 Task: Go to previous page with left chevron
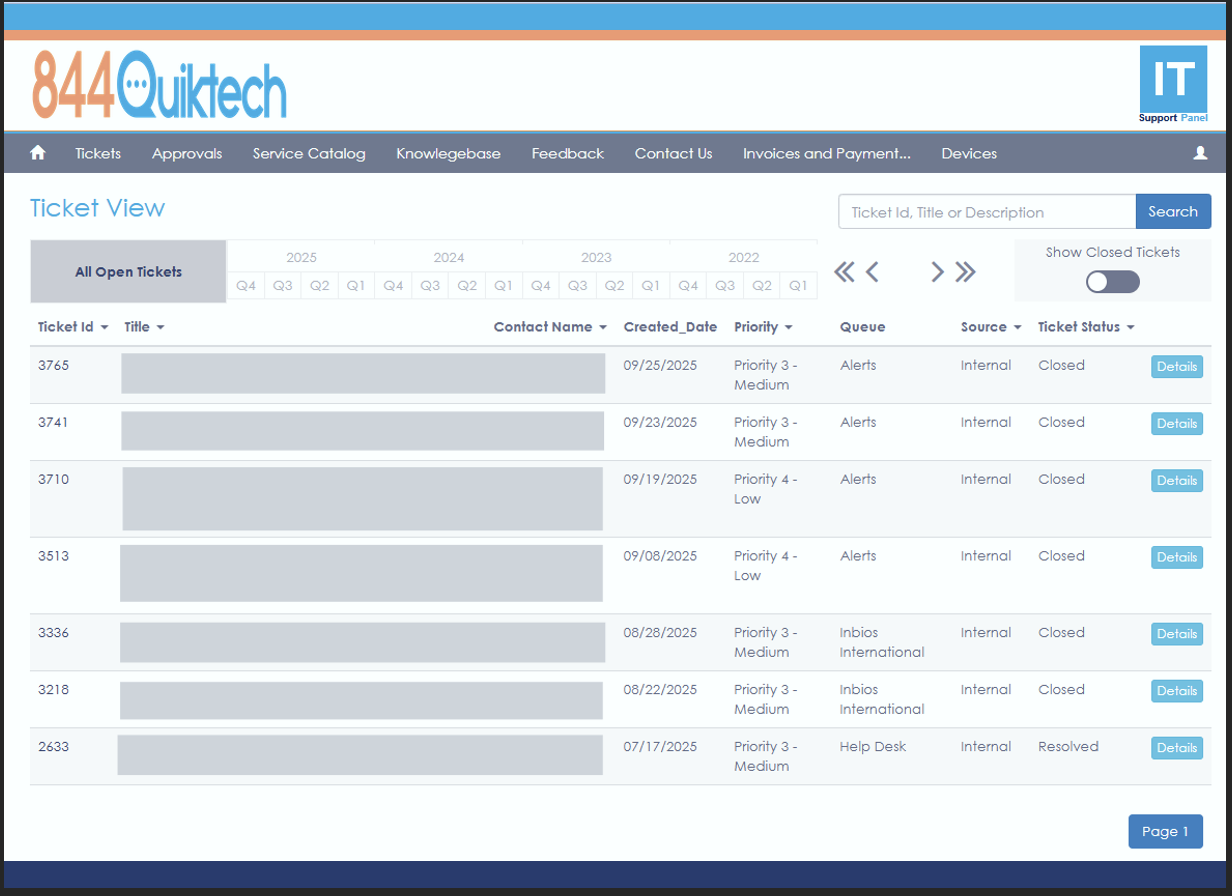tap(872, 272)
